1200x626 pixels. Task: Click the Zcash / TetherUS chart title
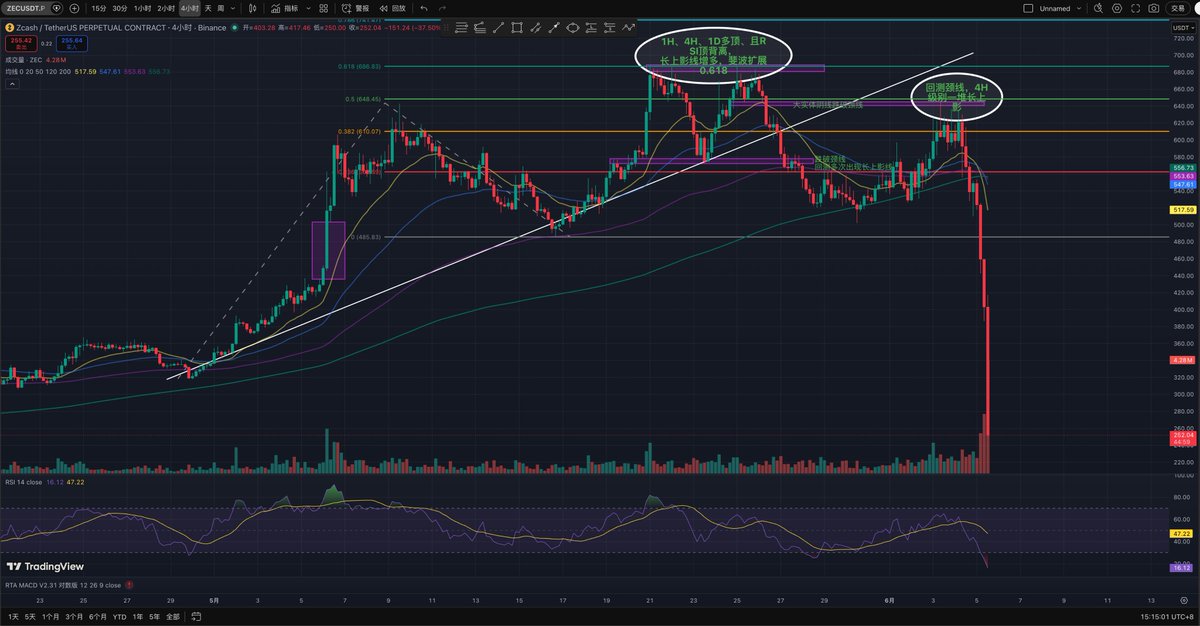coord(121,28)
